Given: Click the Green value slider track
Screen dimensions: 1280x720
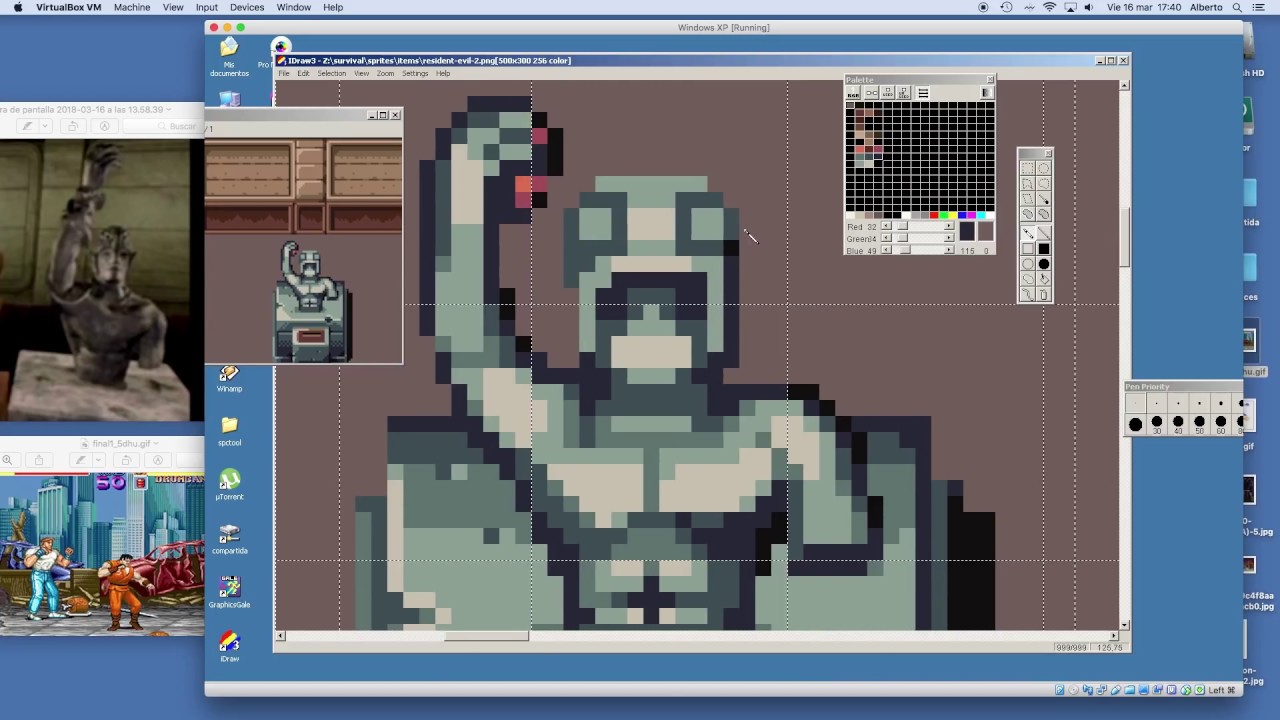Looking at the screenshot, I should click(x=918, y=238).
